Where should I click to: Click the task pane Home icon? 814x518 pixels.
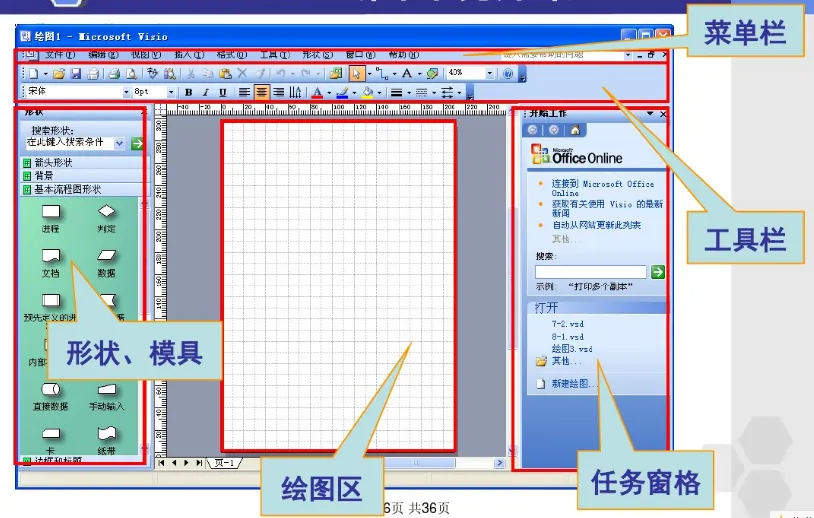click(x=575, y=130)
